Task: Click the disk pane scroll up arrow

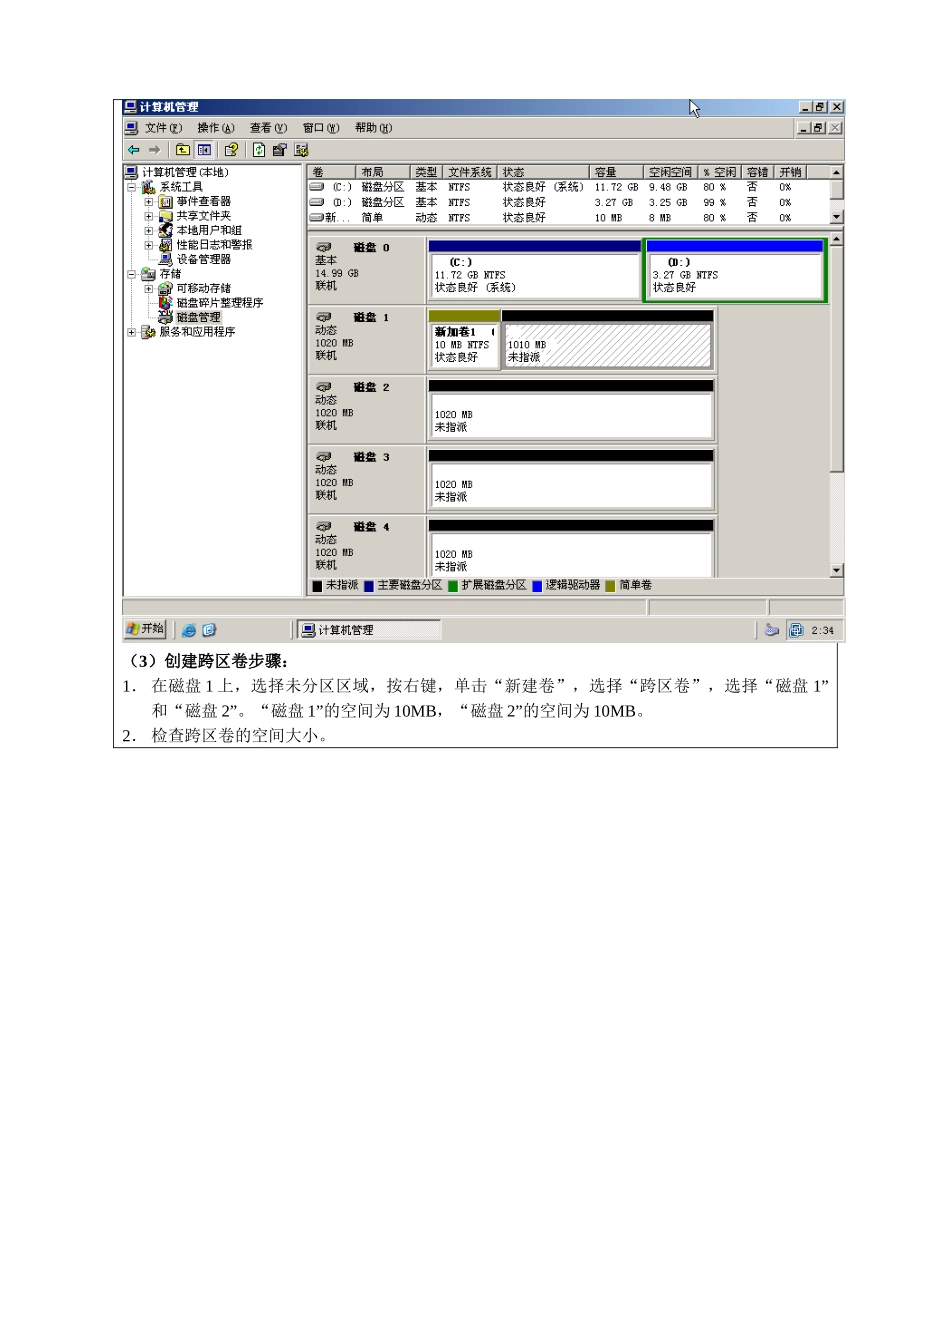Action: 837,239
